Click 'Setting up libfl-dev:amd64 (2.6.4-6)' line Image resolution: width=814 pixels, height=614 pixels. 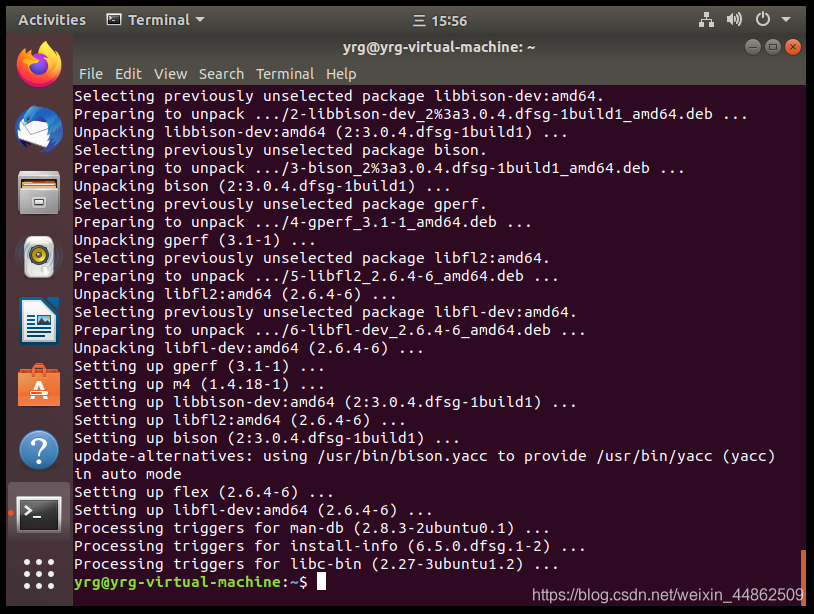(253, 510)
